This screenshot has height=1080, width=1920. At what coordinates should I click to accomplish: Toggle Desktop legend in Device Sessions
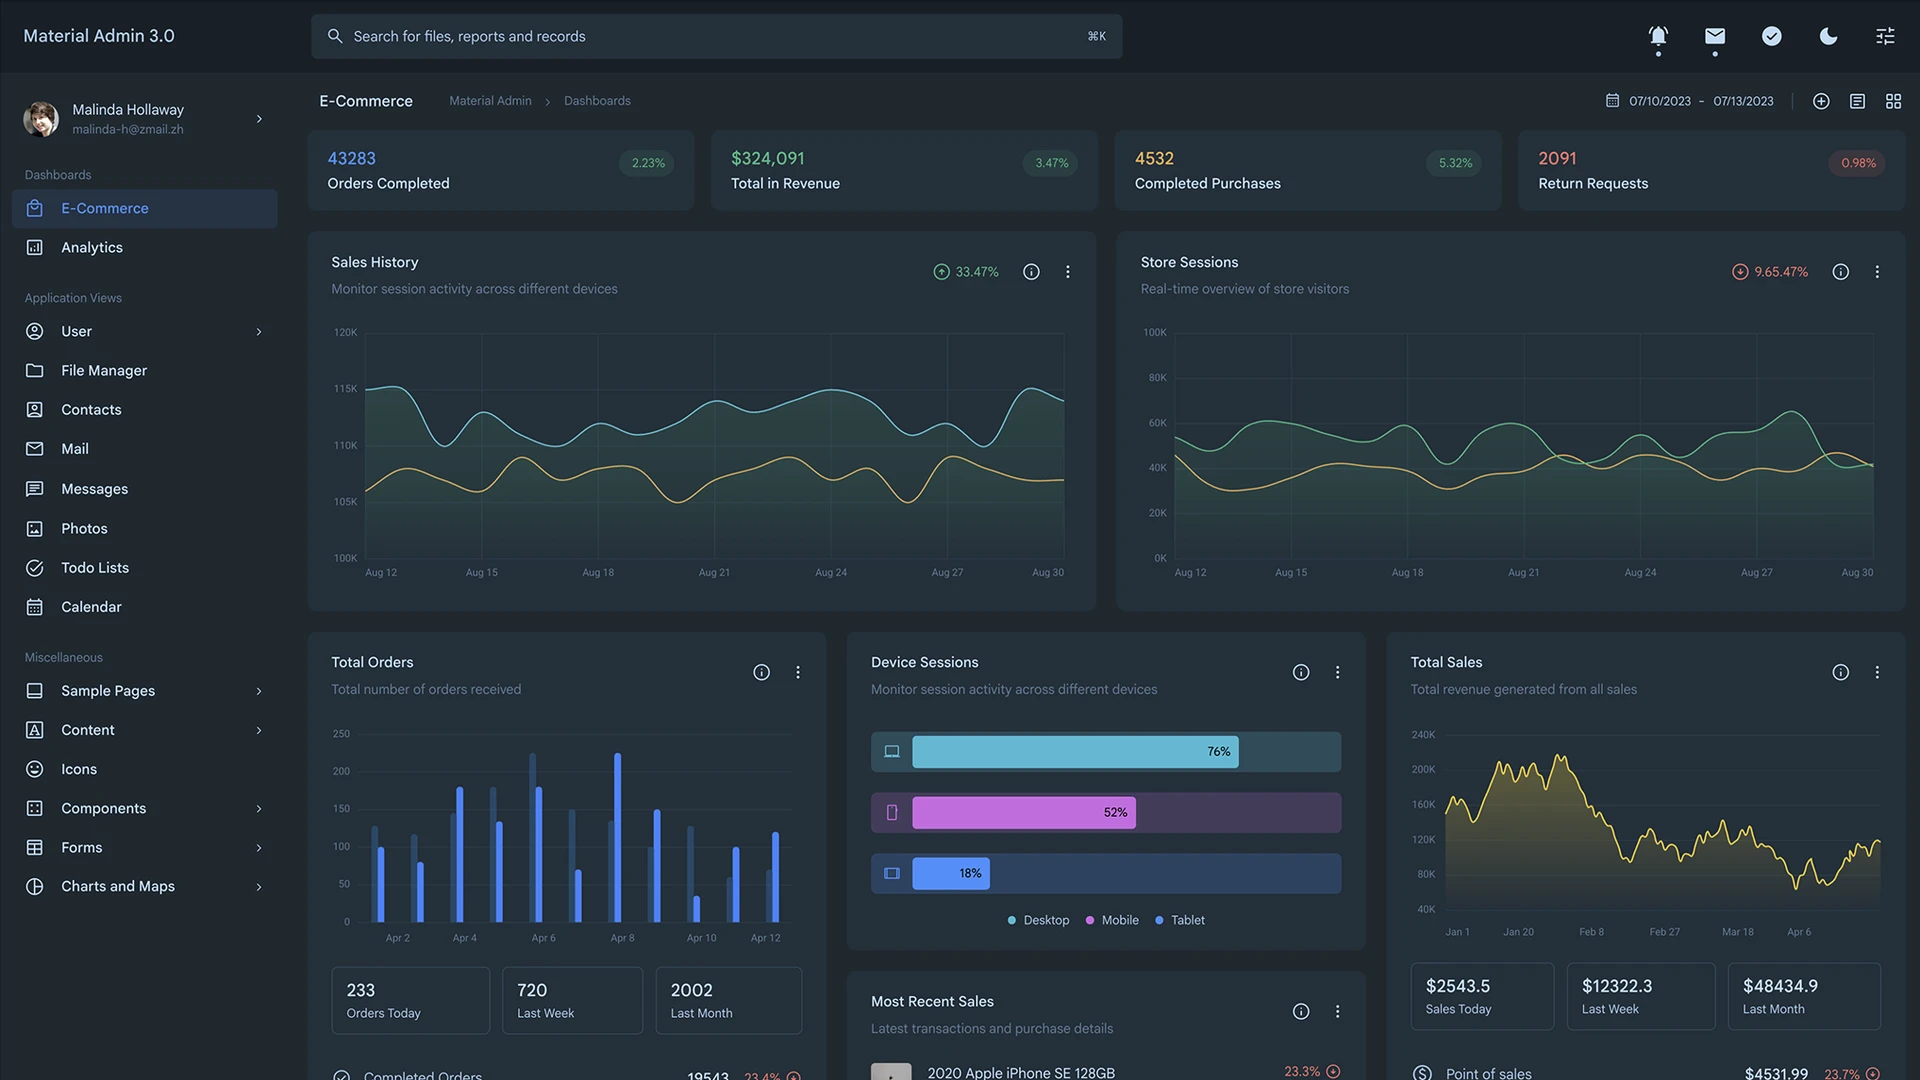coord(1038,920)
